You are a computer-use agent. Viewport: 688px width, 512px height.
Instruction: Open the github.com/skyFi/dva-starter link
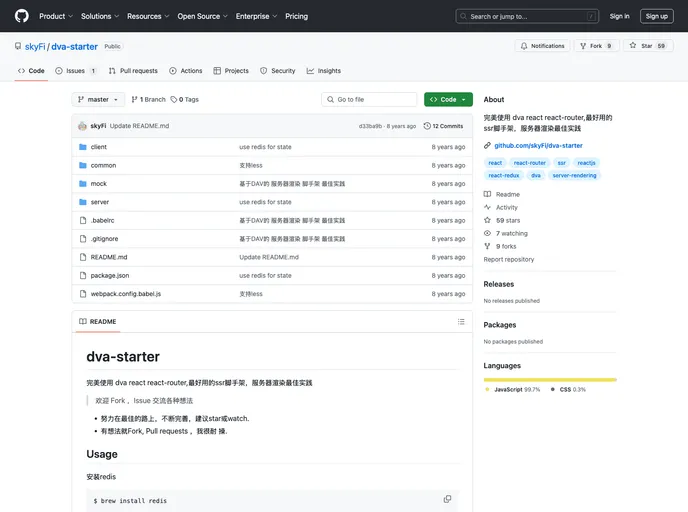[538, 146]
